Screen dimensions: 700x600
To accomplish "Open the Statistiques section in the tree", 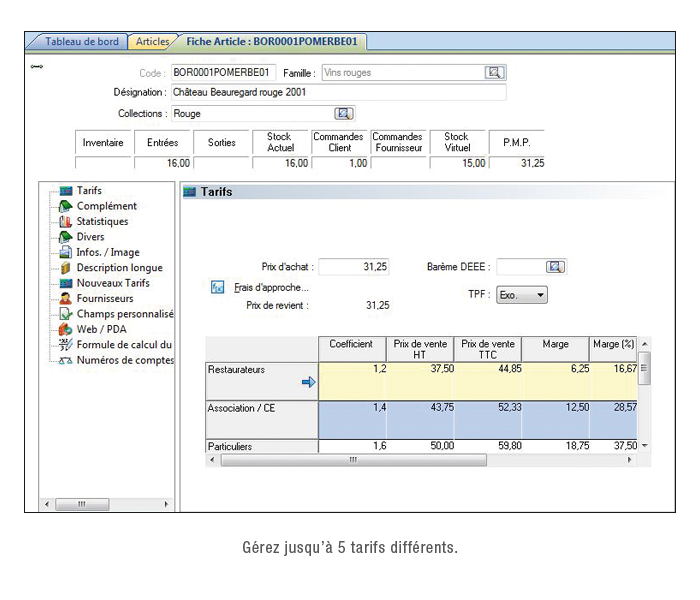I will pos(102,221).
